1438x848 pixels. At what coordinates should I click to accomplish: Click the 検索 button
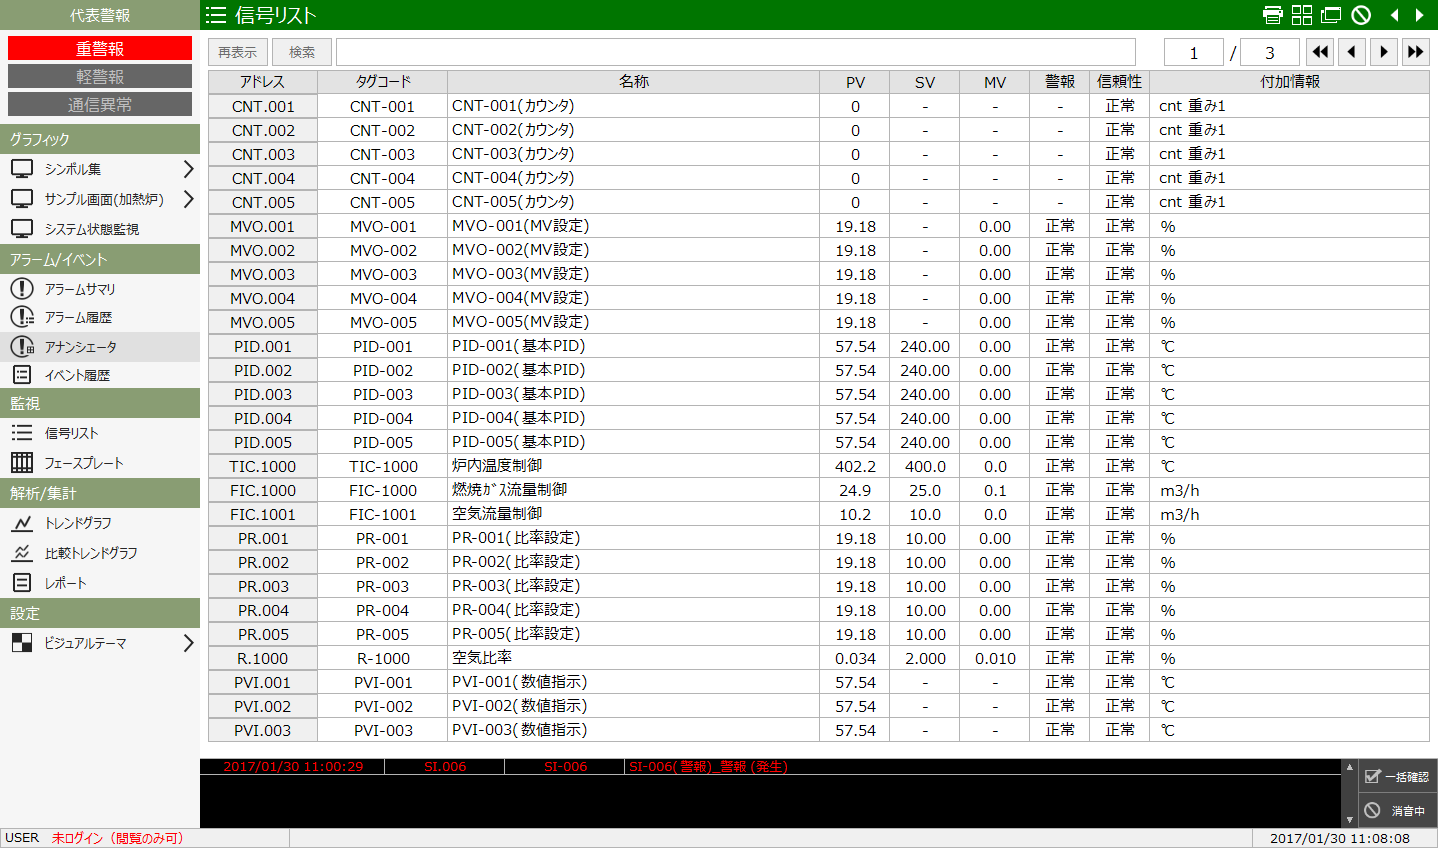point(302,52)
